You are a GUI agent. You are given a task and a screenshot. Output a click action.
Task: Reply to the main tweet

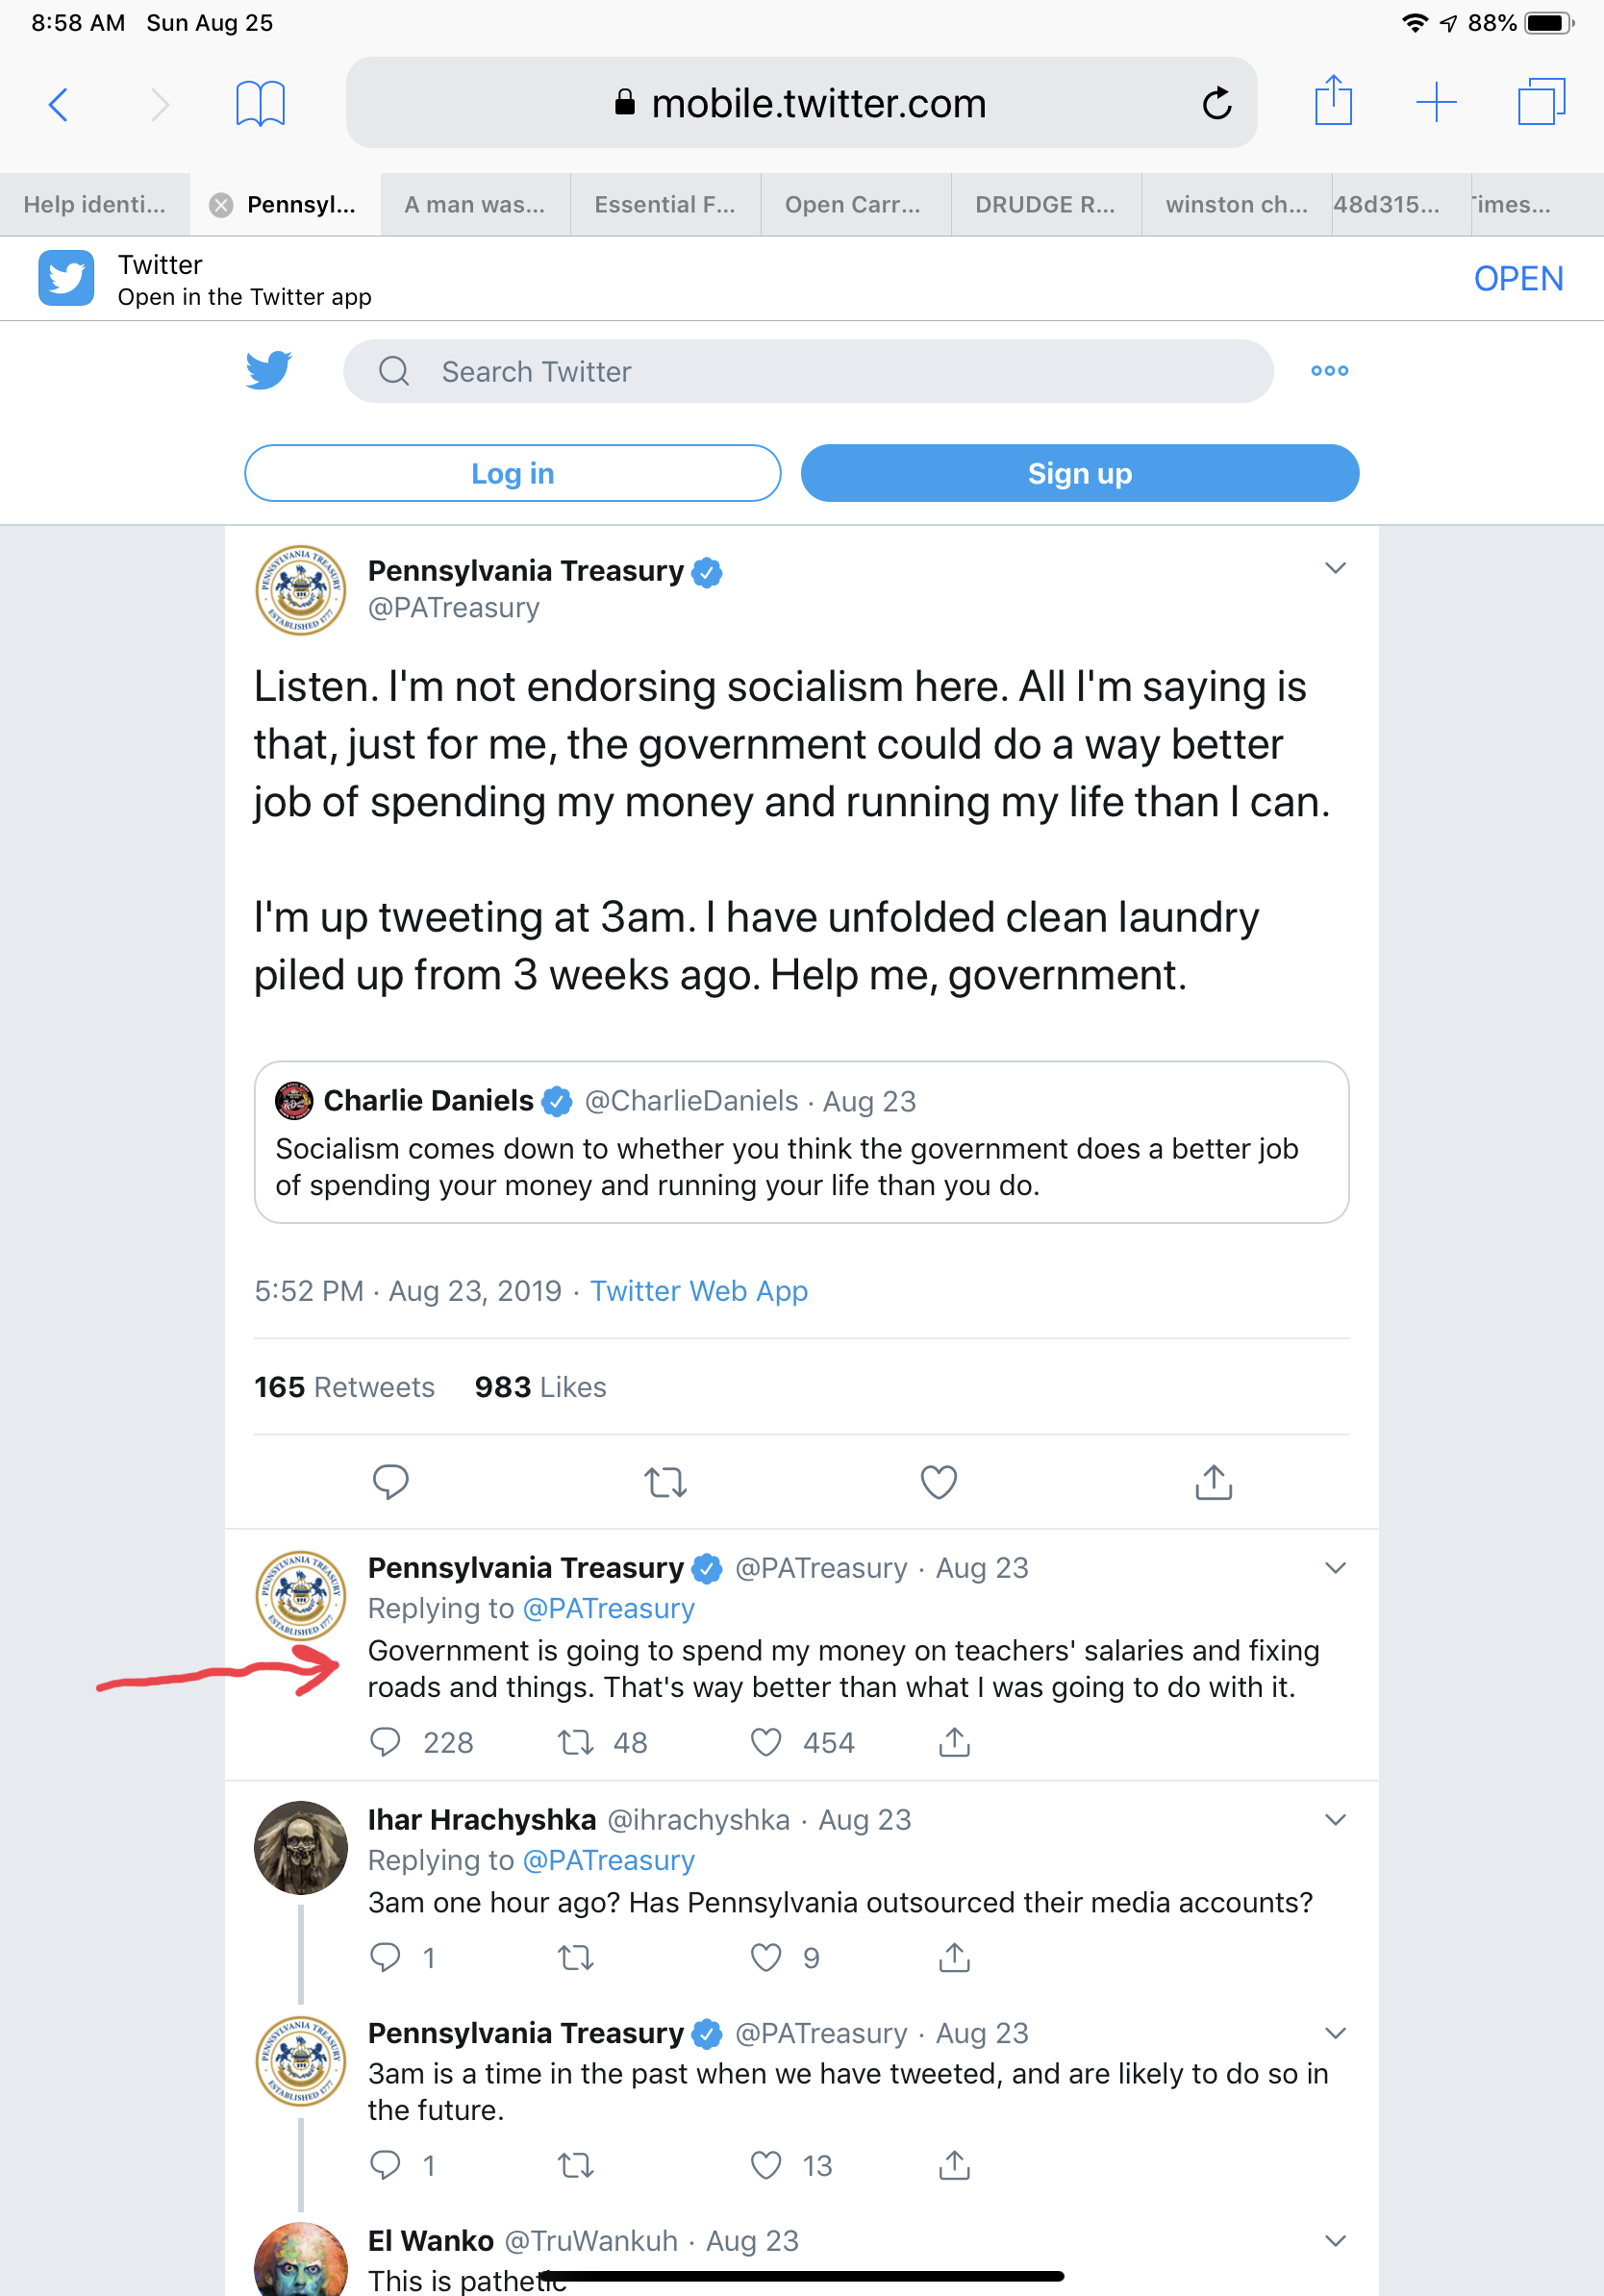tap(390, 1482)
